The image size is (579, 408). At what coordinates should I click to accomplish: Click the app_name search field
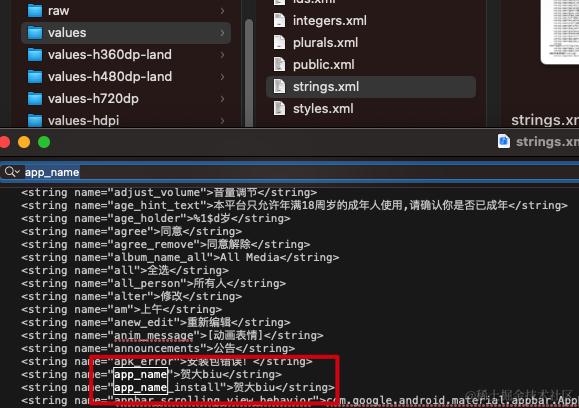(290, 172)
